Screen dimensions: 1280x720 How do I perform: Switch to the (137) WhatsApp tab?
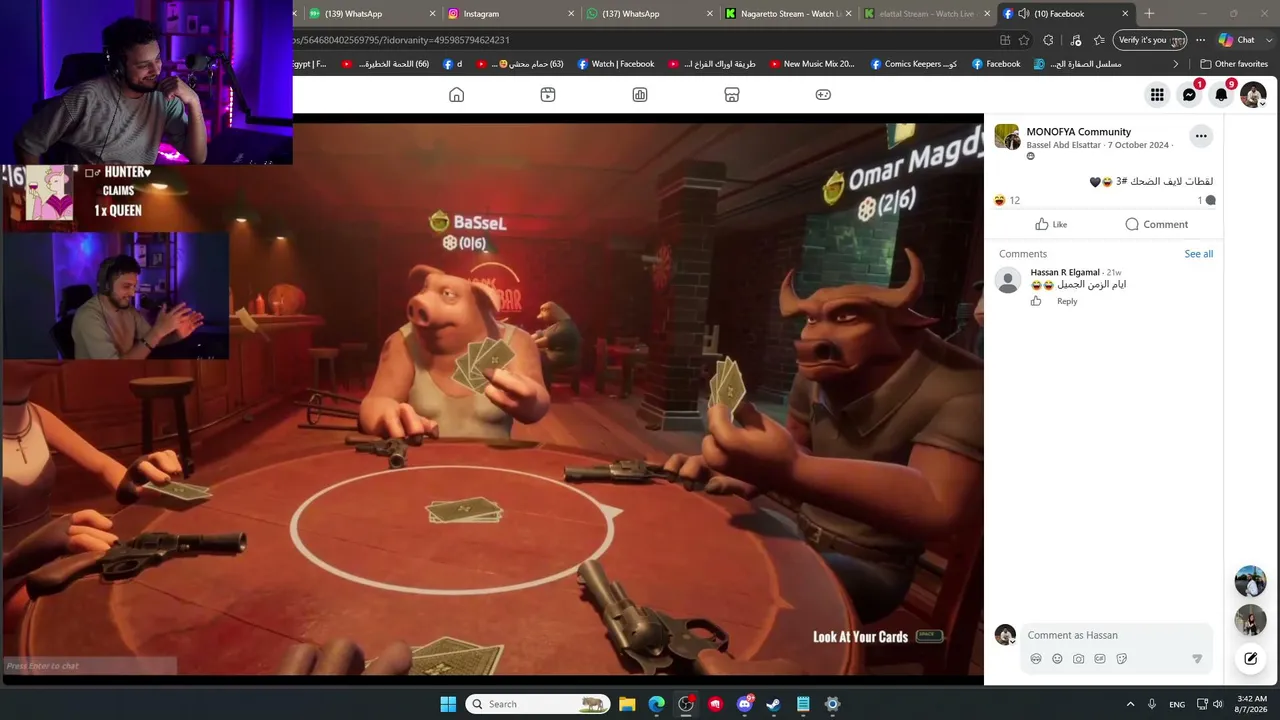(x=650, y=14)
